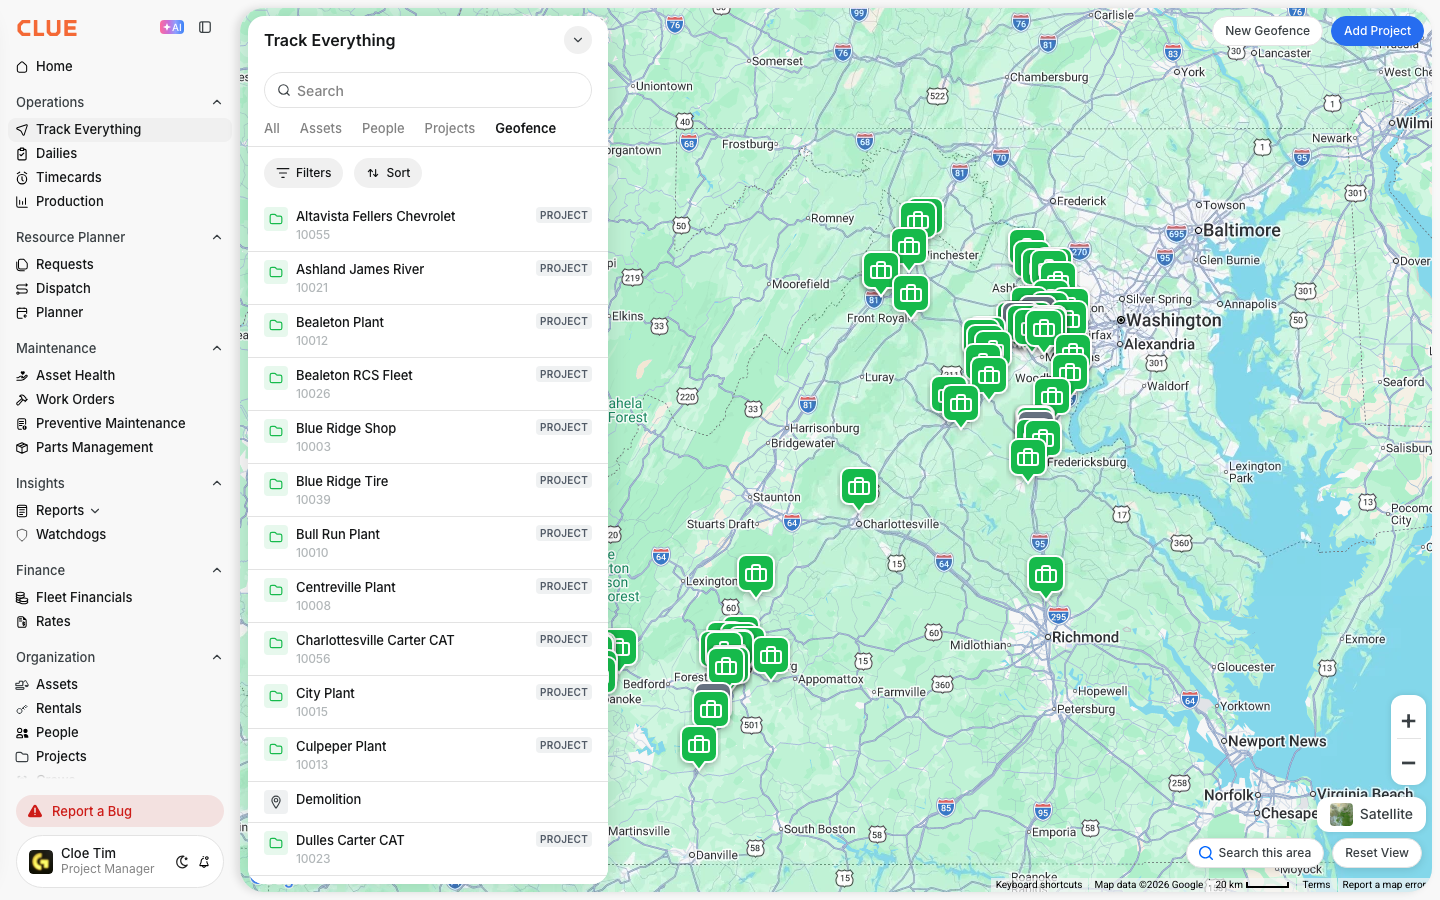Go to Dispatch in Resource Planner

tap(63, 288)
